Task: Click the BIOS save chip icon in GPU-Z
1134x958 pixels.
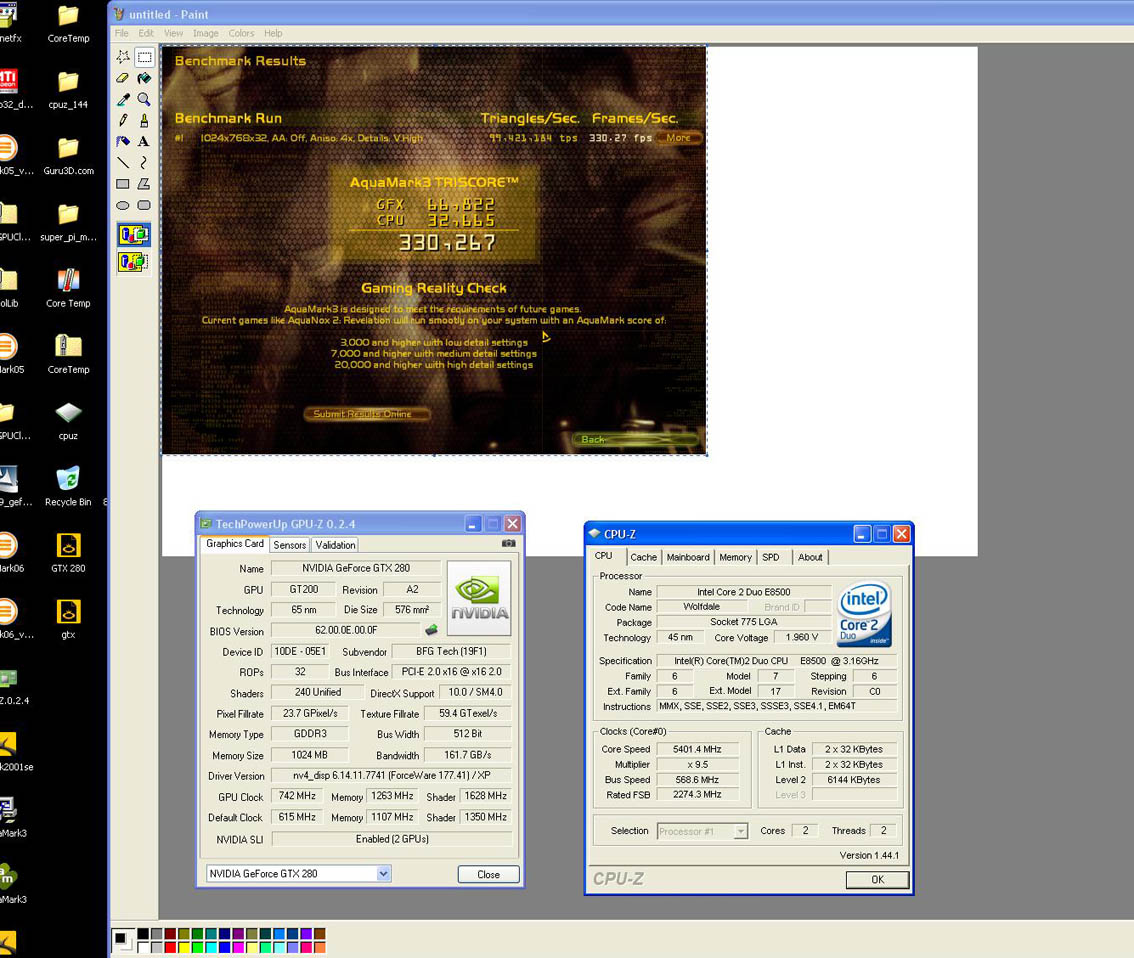Action: pyautogui.click(x=432, y=630)
